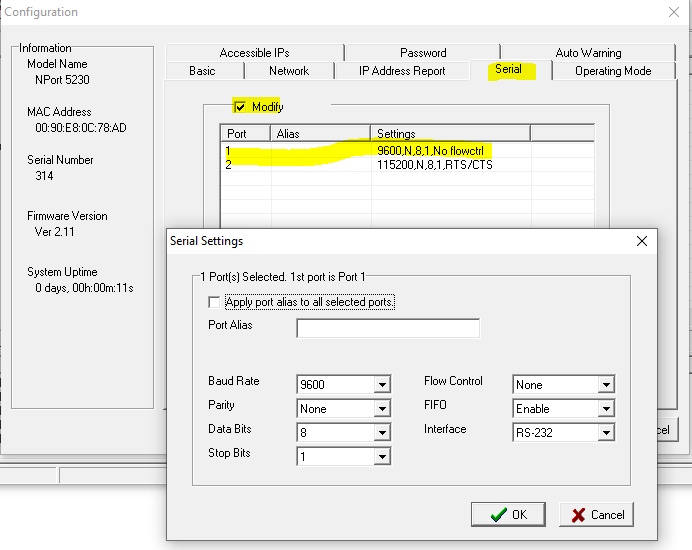The width and height of the screenshot is (692, 550).
Task: Click the Port Alias text field
Action: coord(388,329)
